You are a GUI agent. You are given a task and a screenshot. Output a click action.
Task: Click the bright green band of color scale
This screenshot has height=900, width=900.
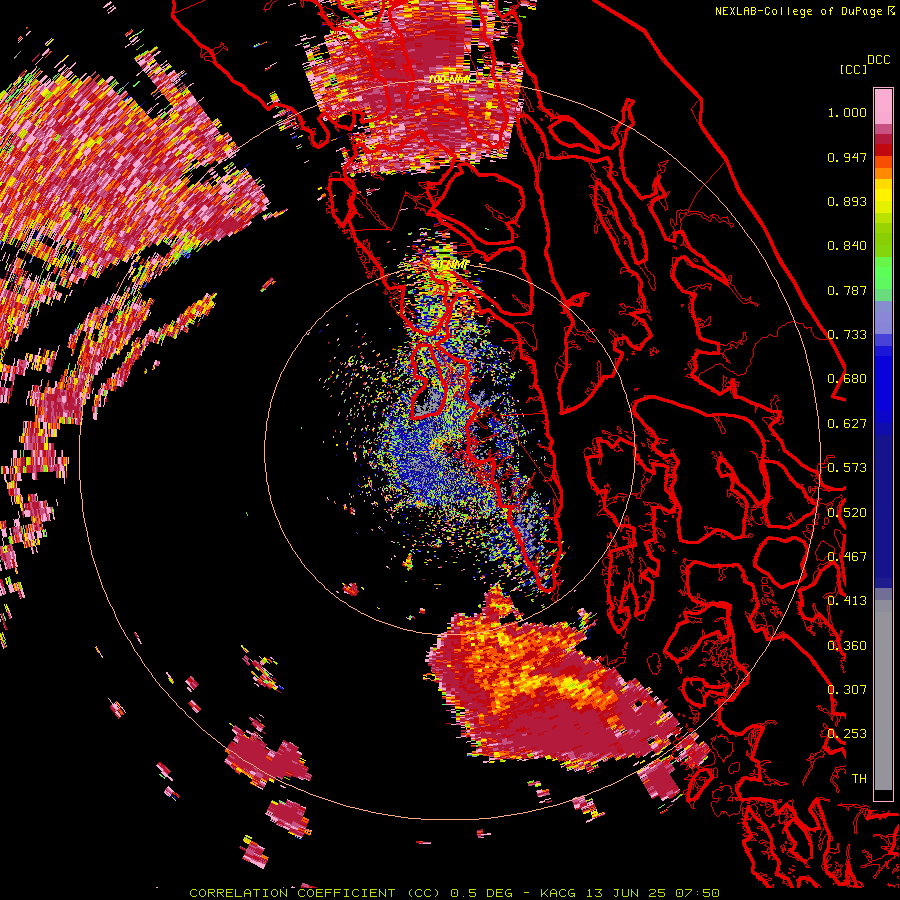pos(883,273)
